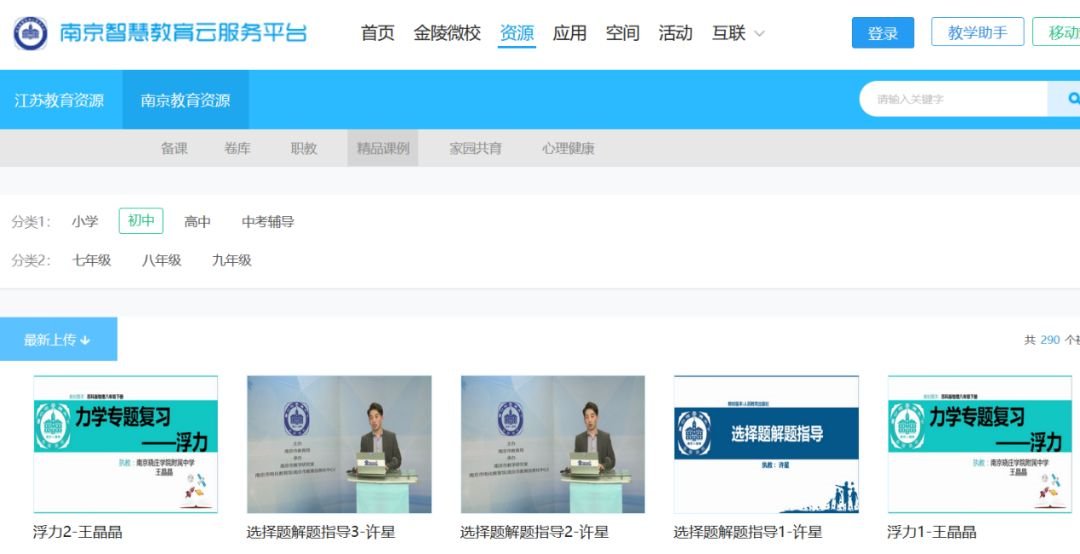
Task: Open the 卷库 tab
Action: coord(237,148)
